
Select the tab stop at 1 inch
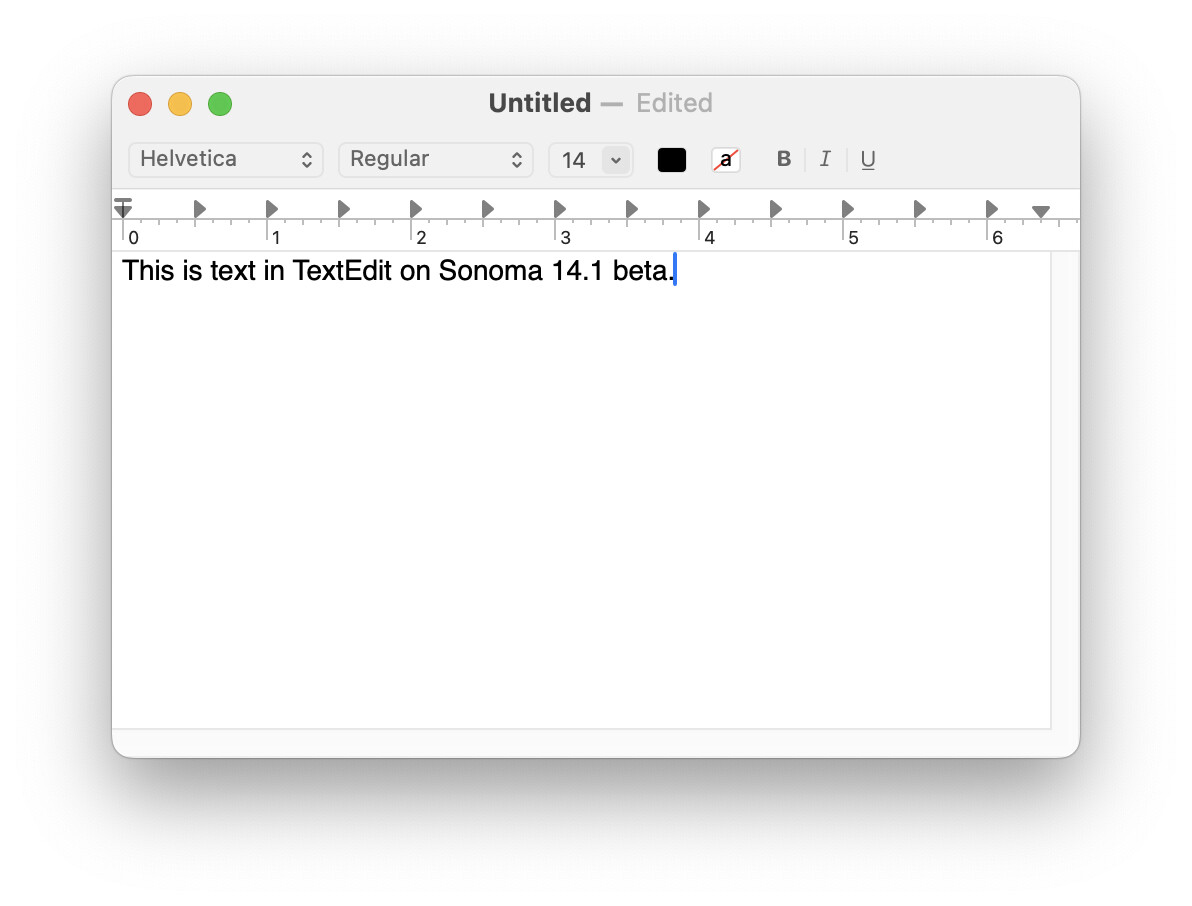271,209
